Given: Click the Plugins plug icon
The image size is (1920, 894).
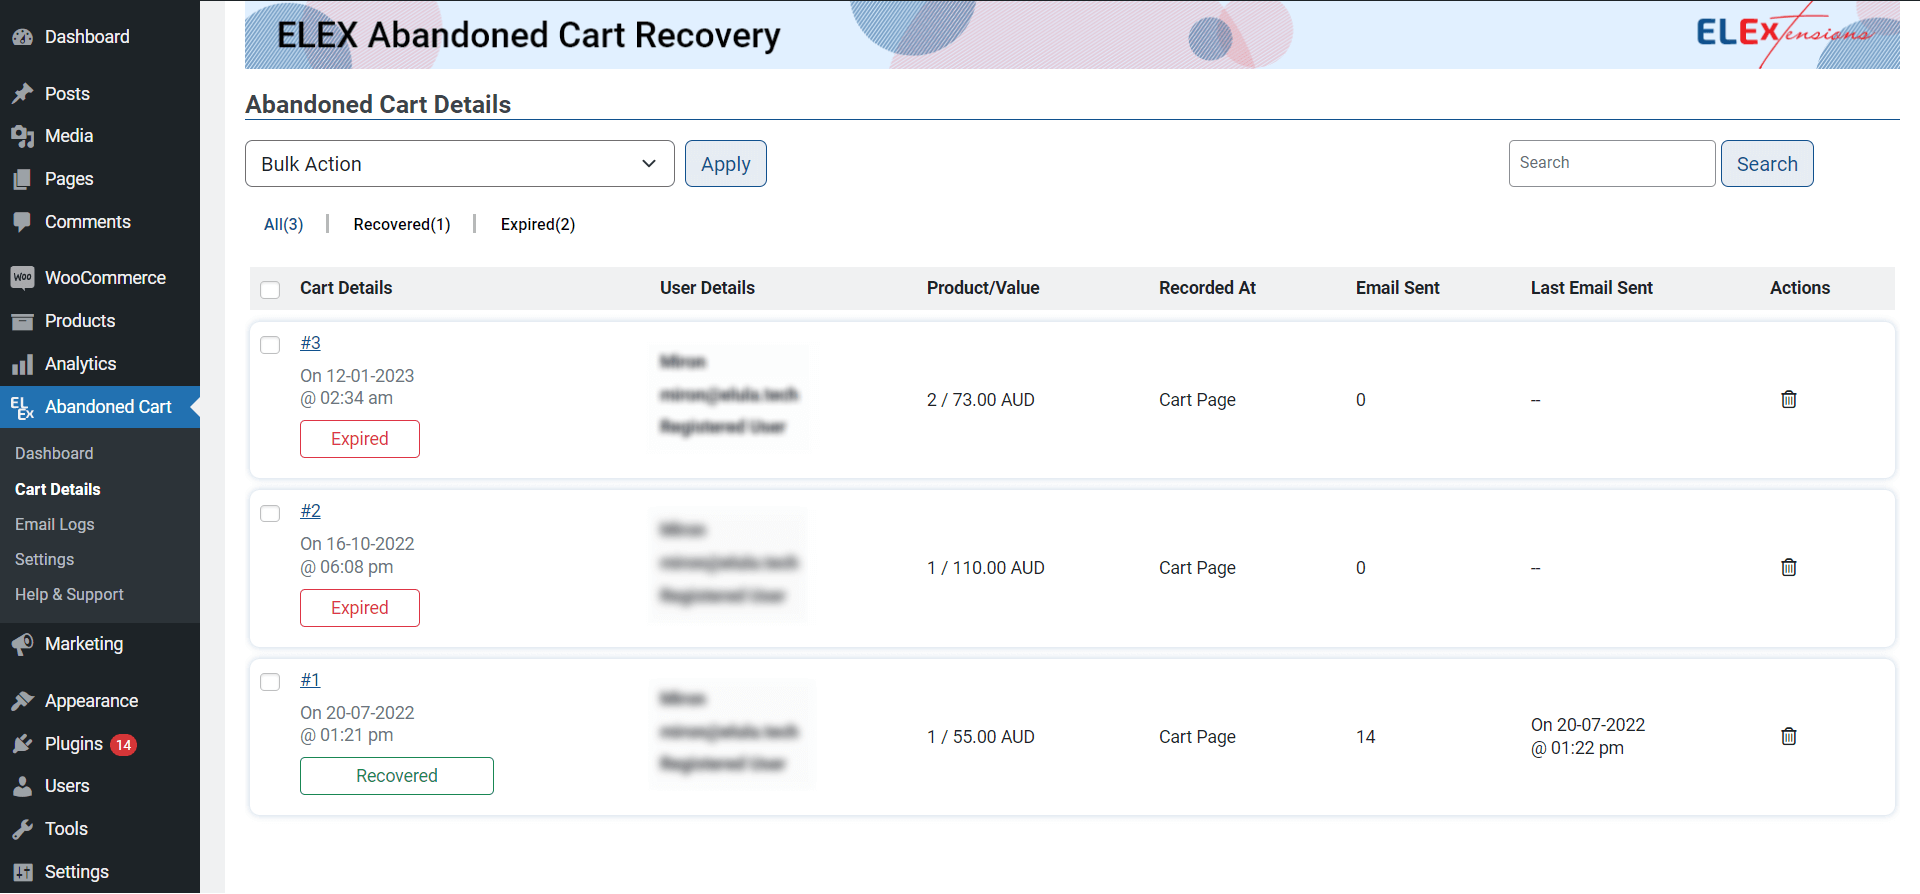Looking at the screenshot, I should click(x=22, y=744).
